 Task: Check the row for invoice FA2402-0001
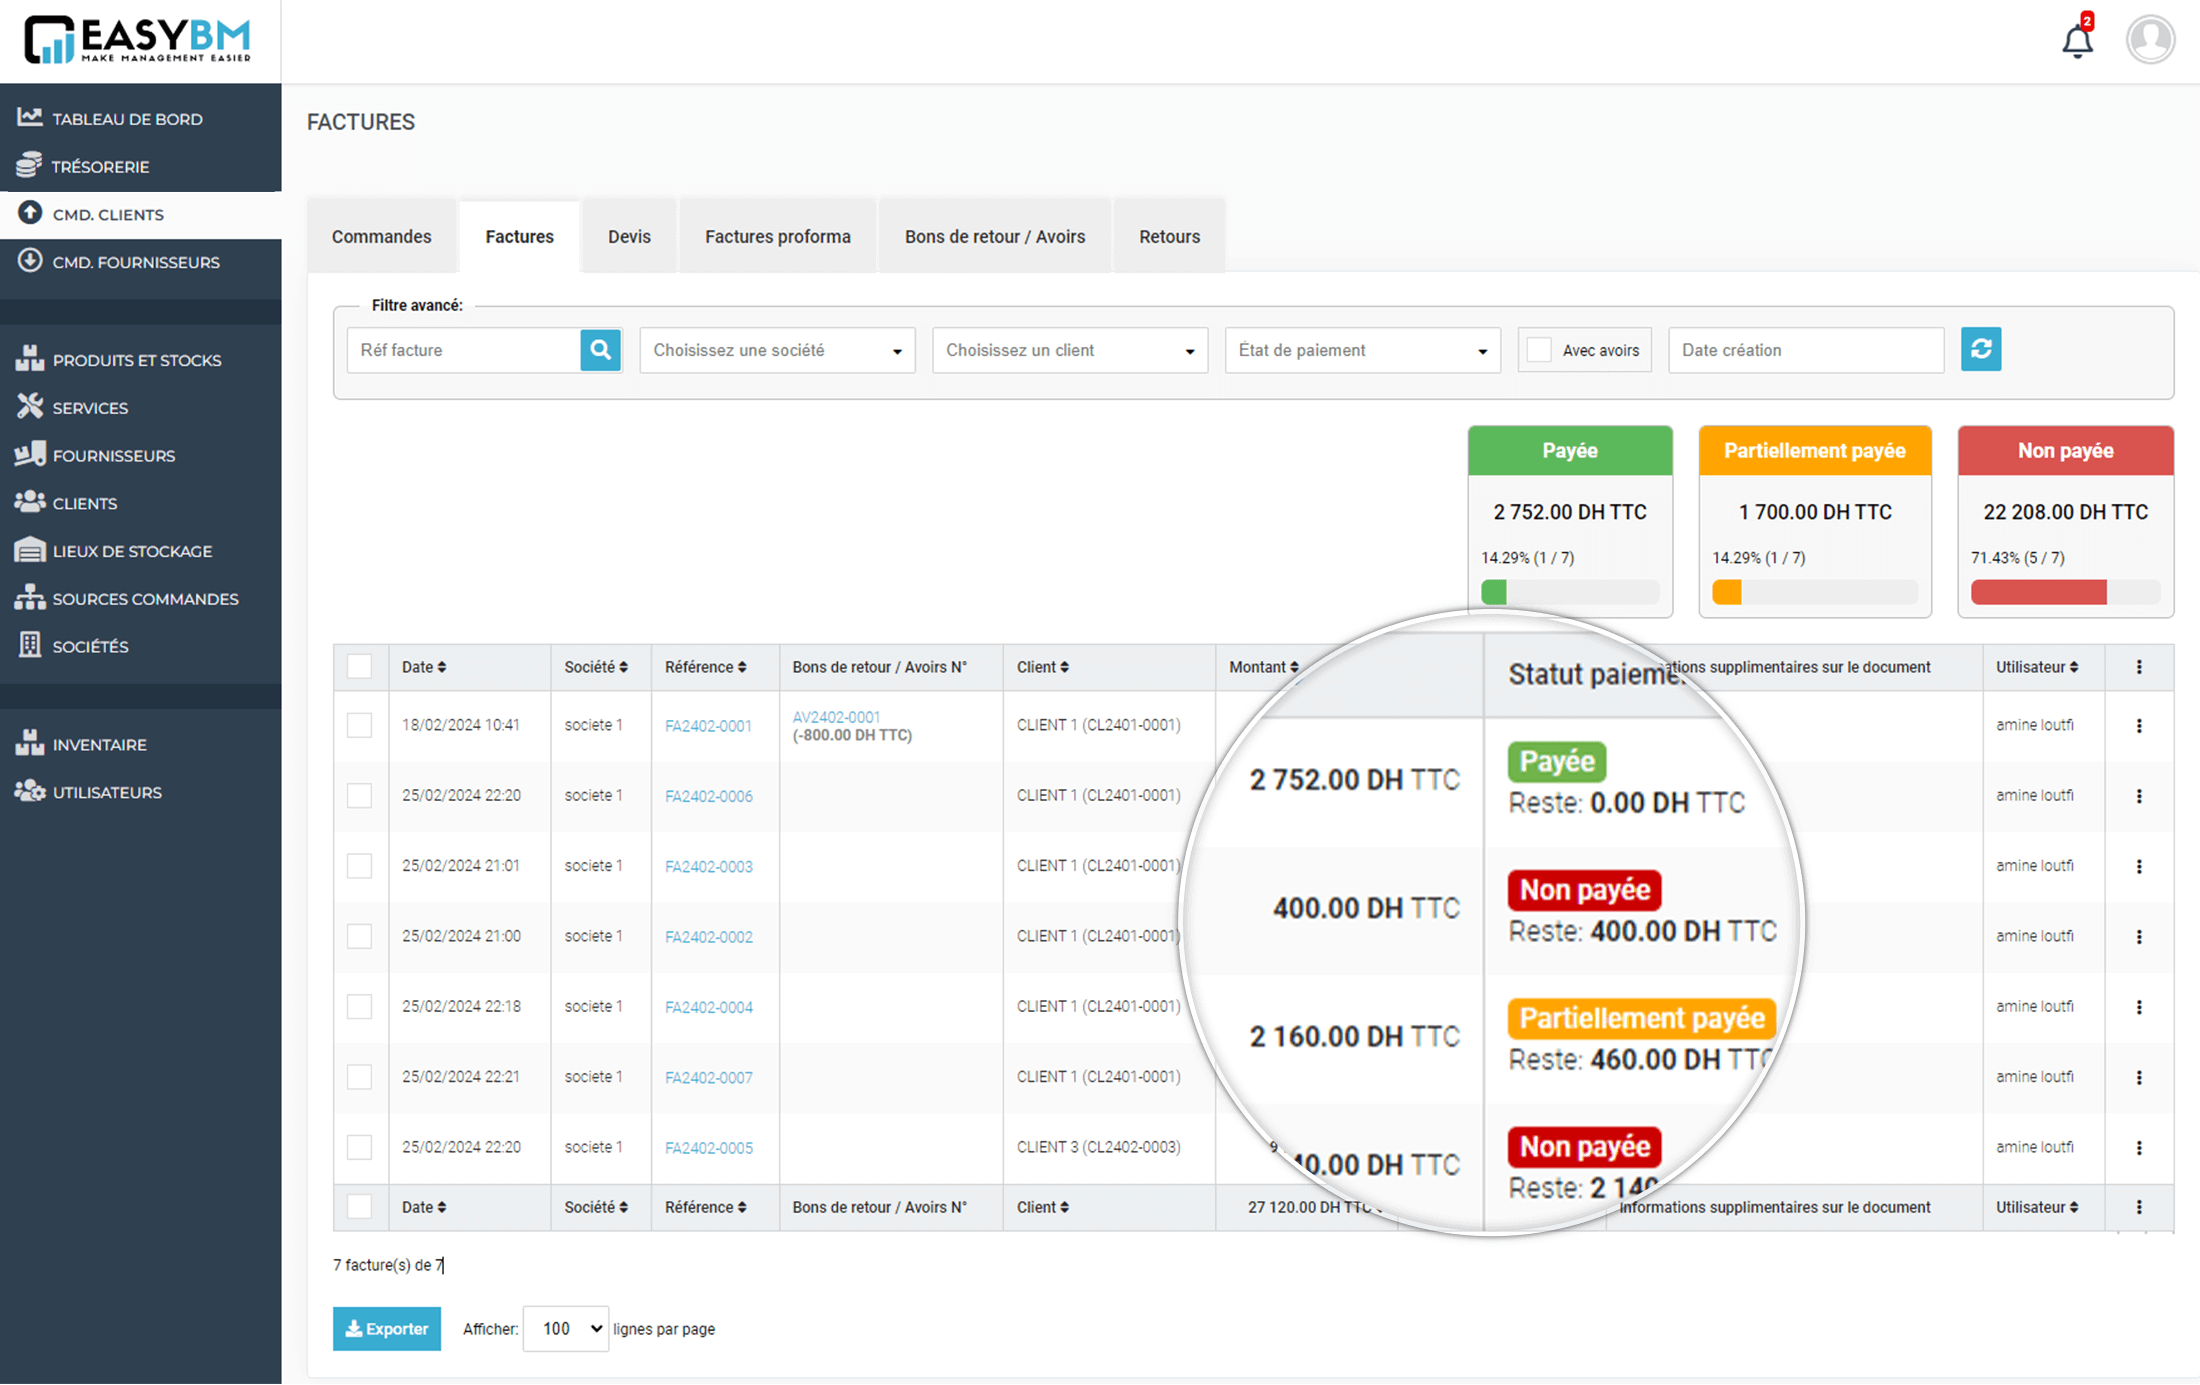[x=359, y=725]
